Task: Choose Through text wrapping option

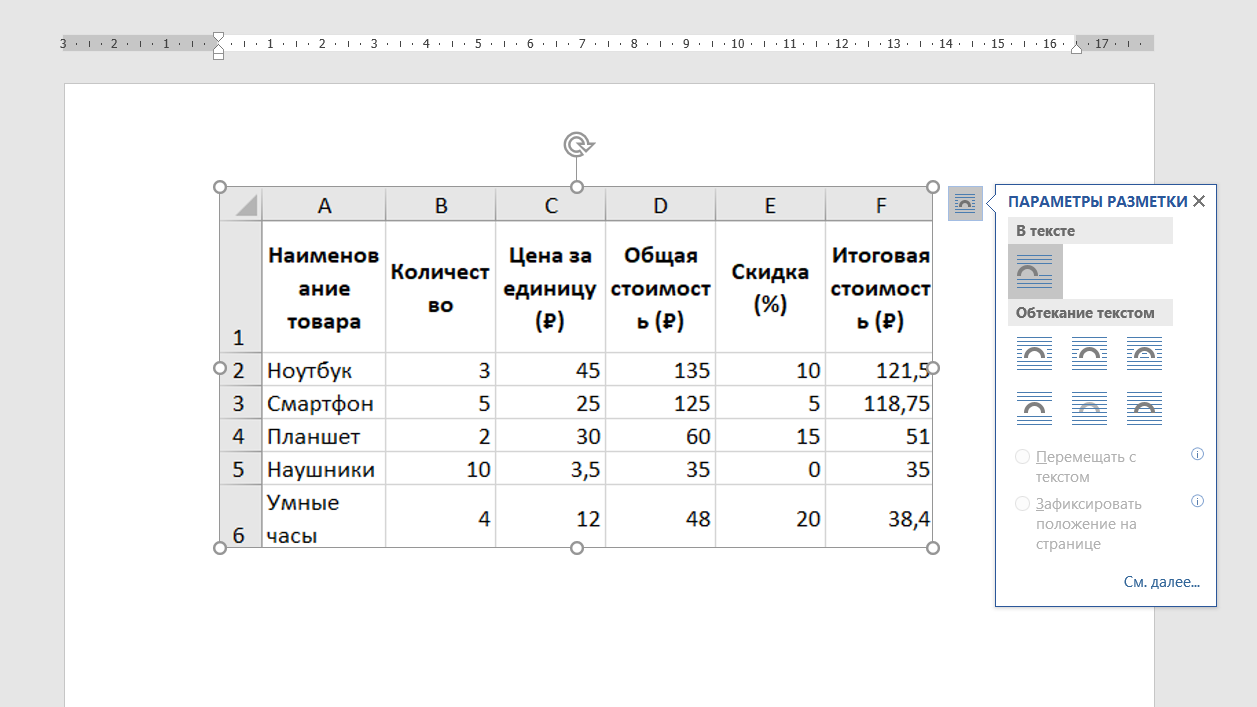Action: click(1144, 352)
